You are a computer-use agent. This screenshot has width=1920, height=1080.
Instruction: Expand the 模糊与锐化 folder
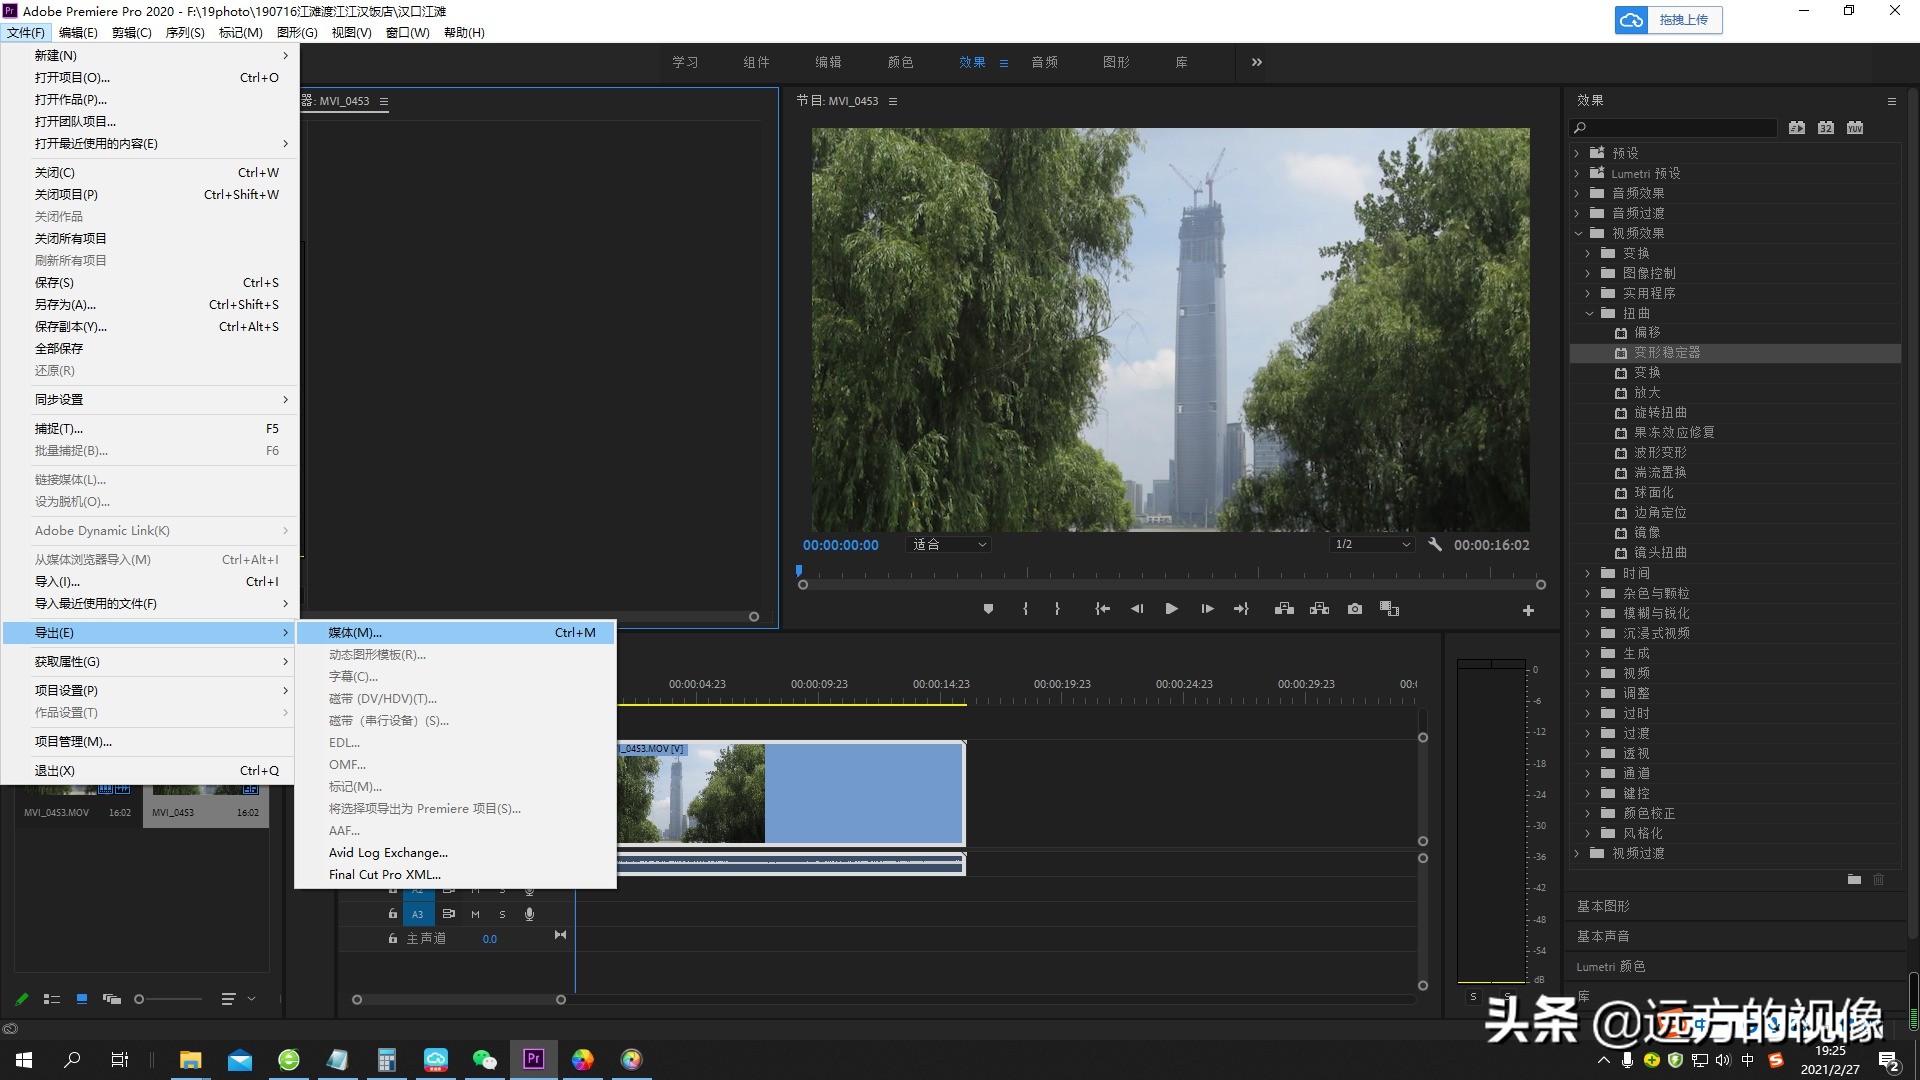point(1588,613)
